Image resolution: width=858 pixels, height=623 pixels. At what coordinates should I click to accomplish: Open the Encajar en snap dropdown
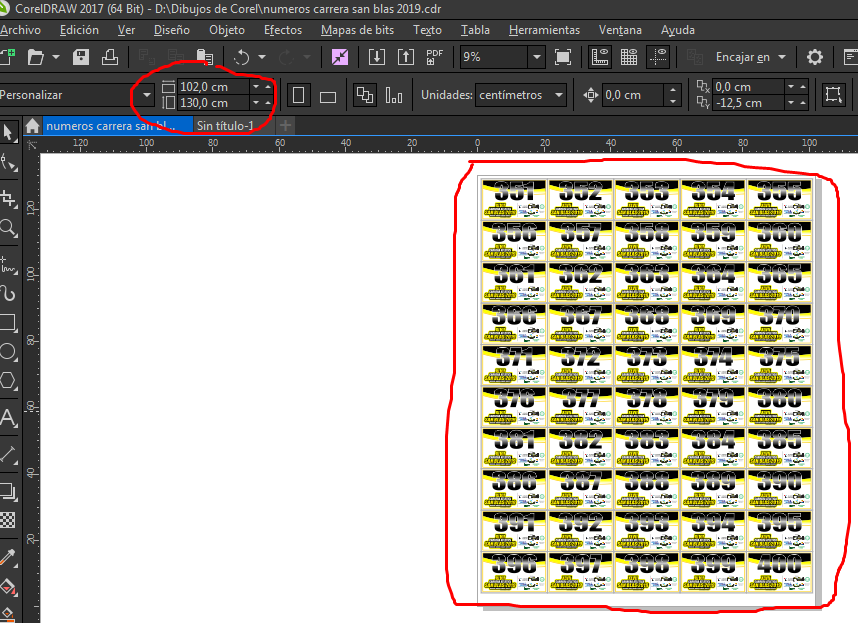(782, 57)
